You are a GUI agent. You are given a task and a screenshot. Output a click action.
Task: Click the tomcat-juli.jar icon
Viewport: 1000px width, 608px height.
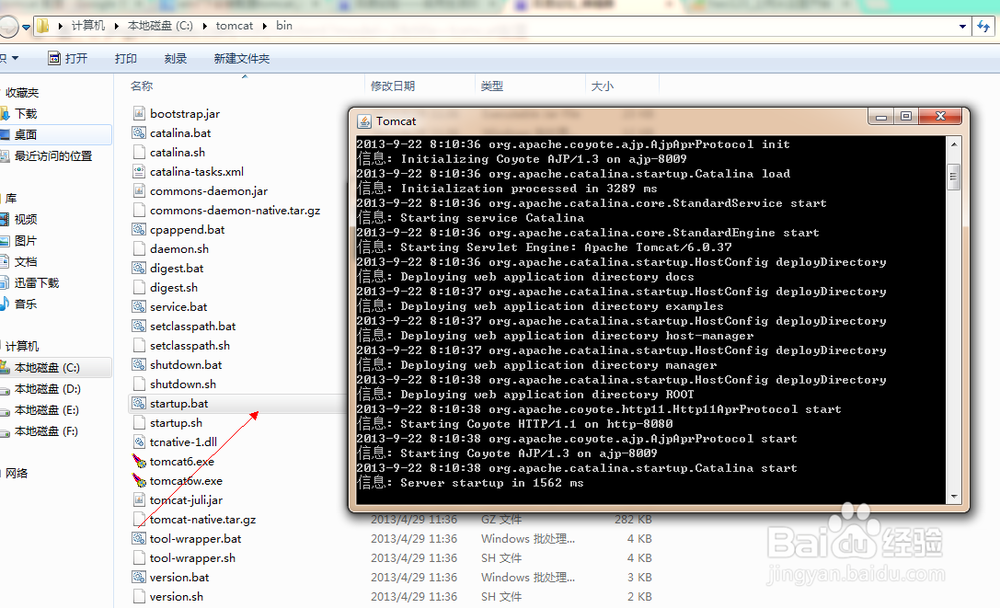coord(139,500)
